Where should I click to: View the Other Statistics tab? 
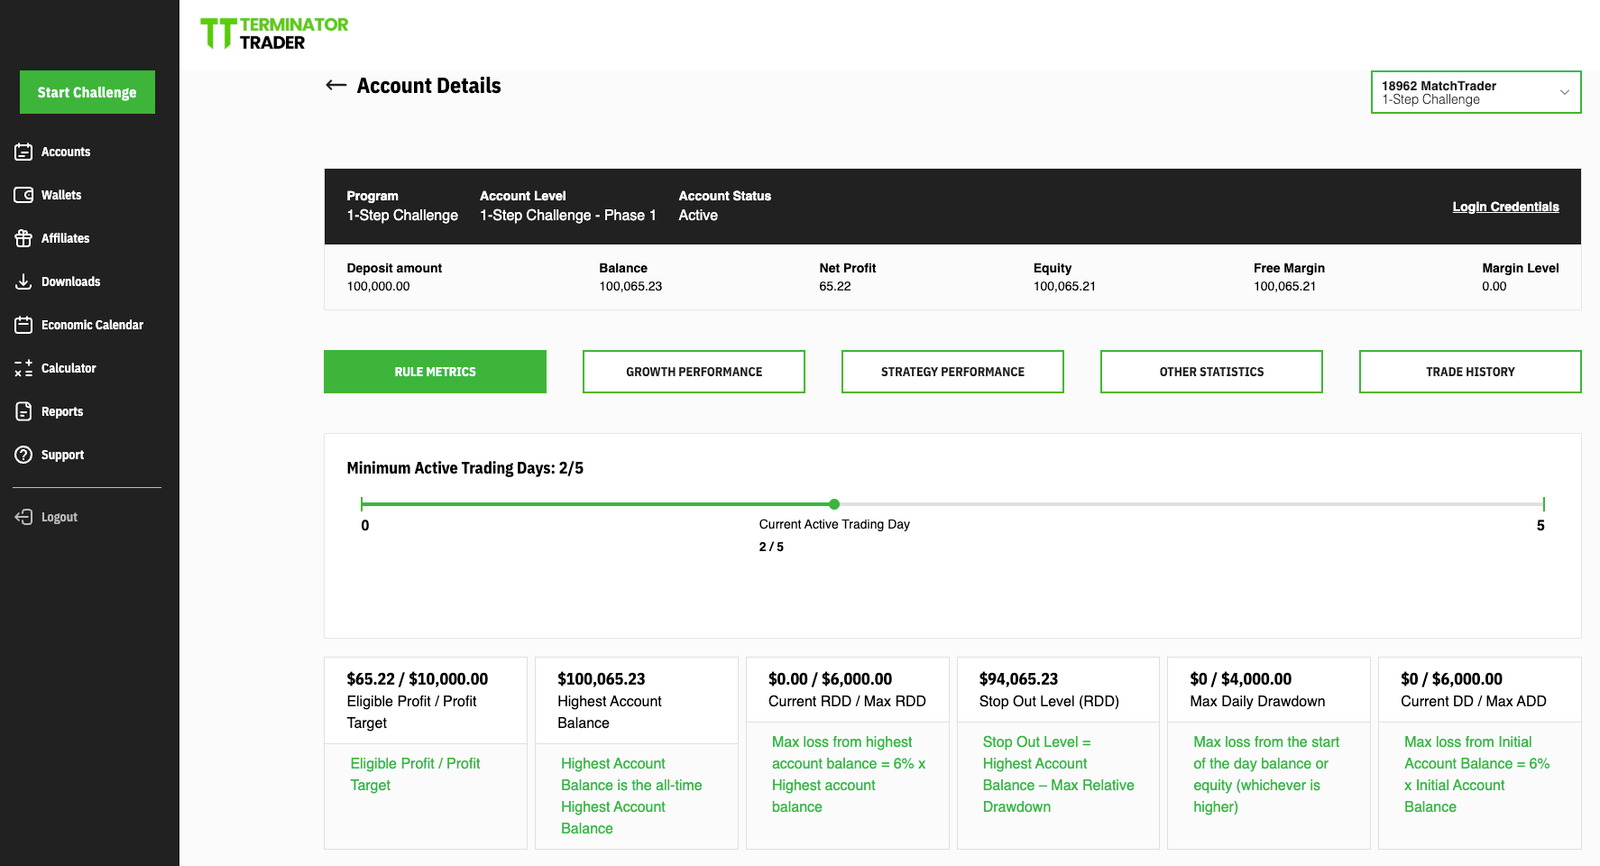1211,372
